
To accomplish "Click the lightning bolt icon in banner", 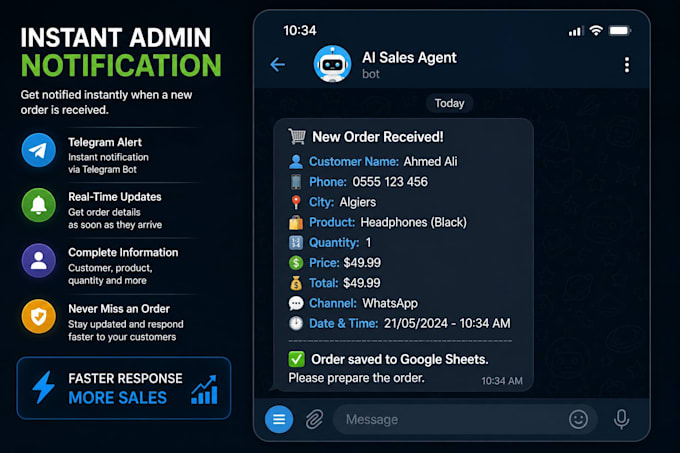I will click(x=44, y=387).
